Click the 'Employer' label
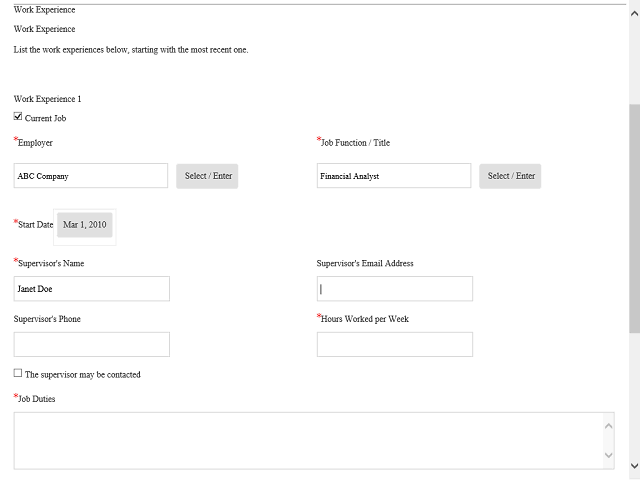 (35, 143)
